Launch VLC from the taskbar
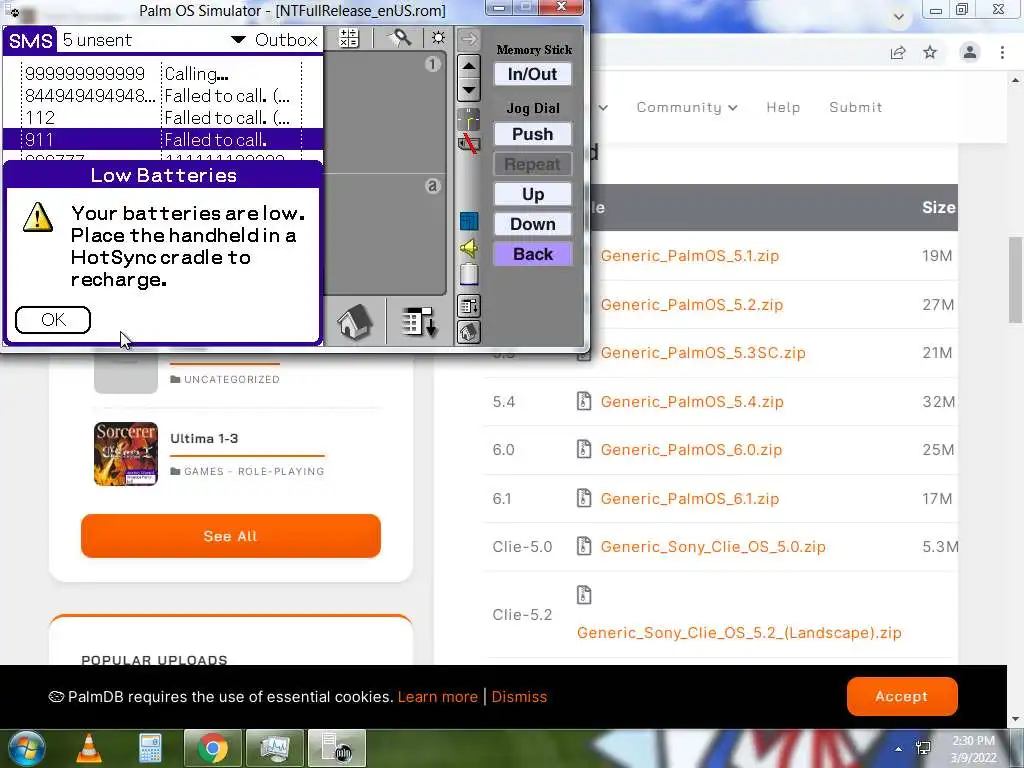 coord(89,748)
